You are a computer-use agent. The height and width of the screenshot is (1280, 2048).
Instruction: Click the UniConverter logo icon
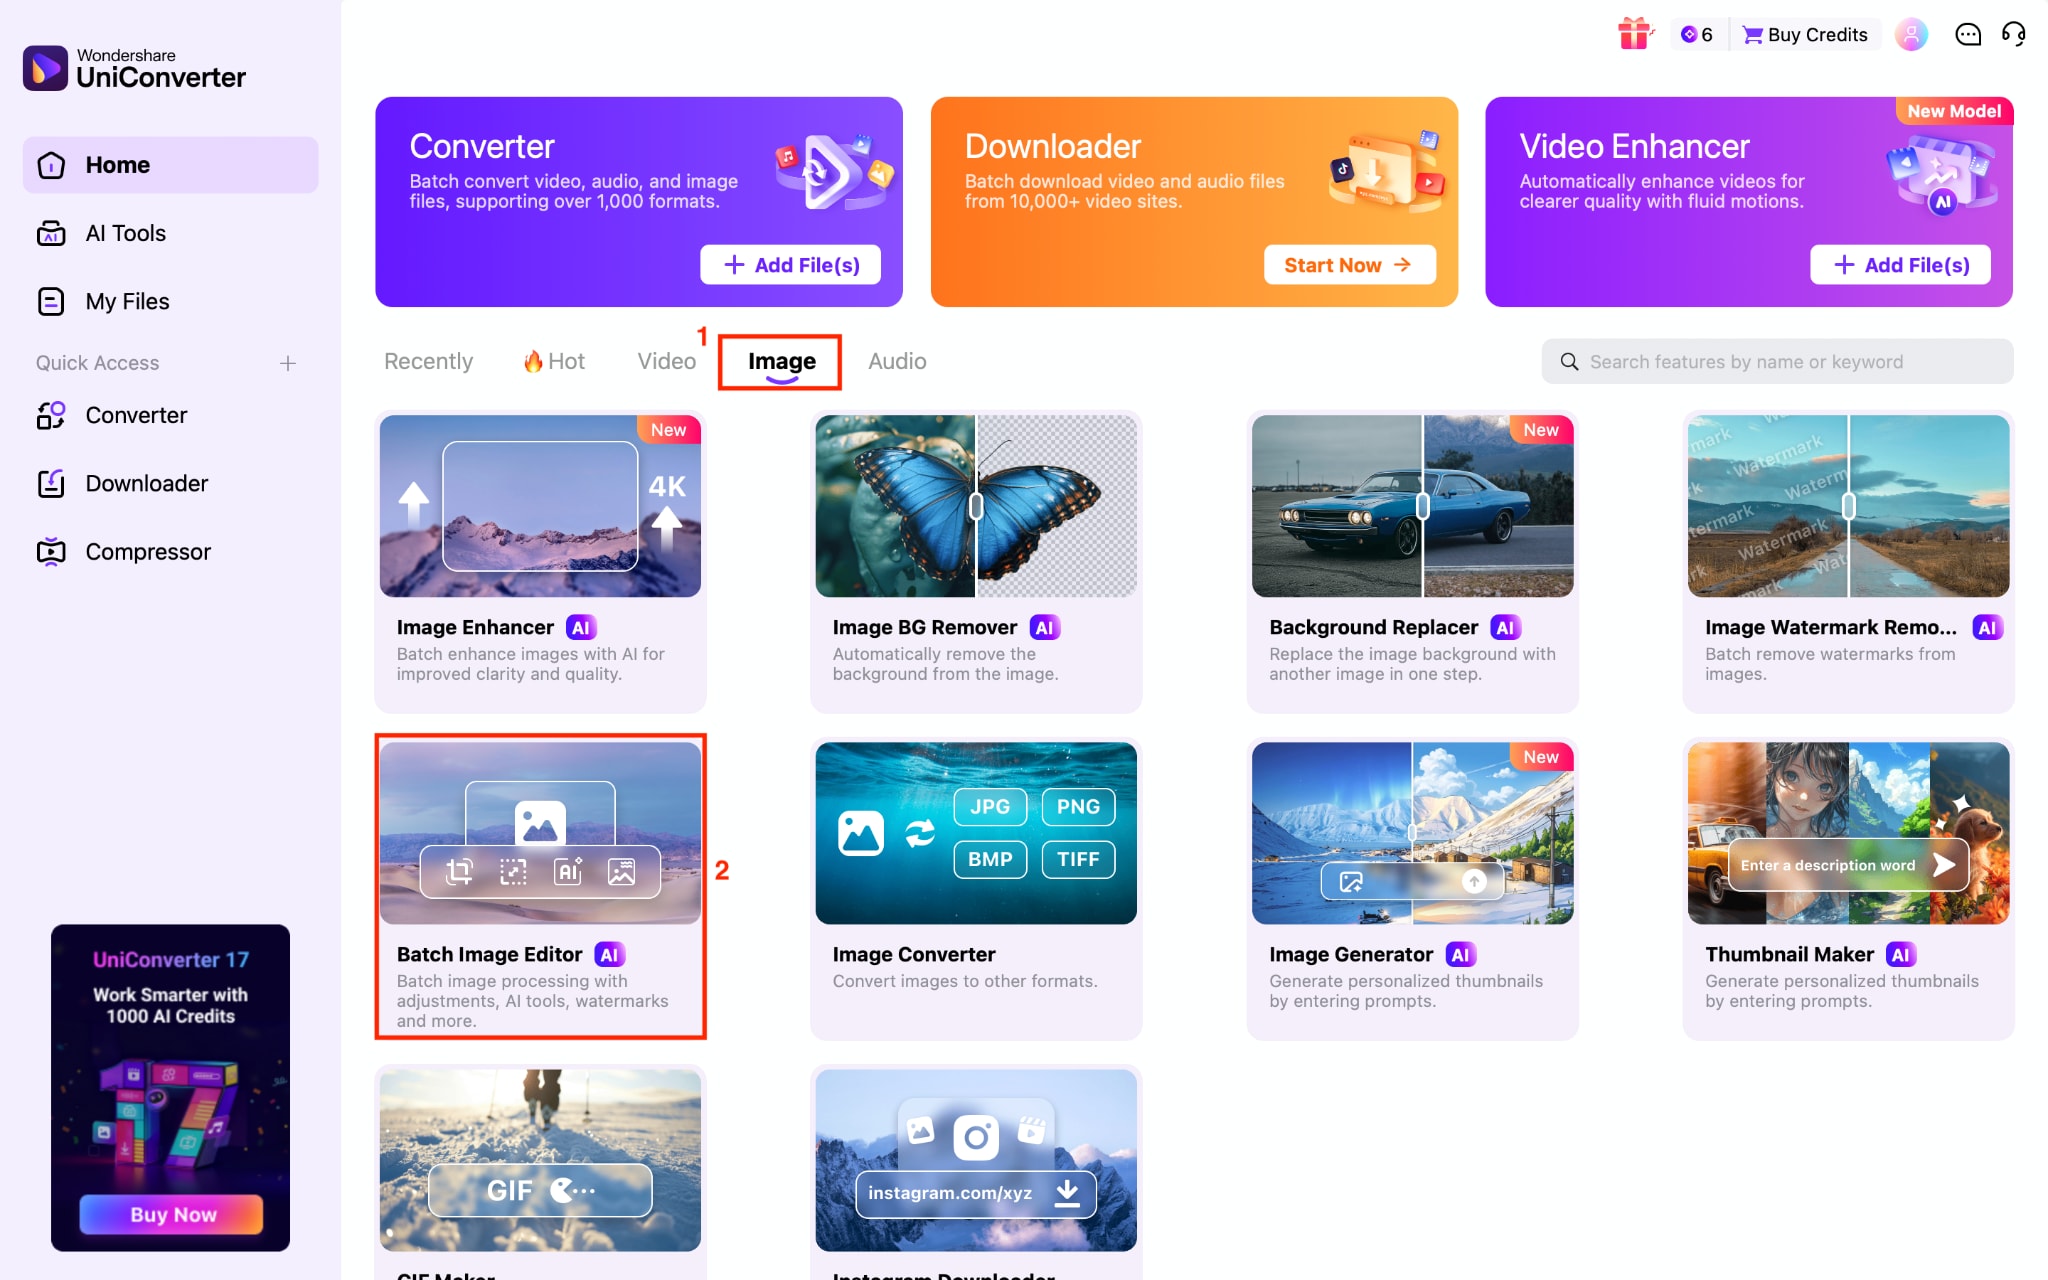45,68
